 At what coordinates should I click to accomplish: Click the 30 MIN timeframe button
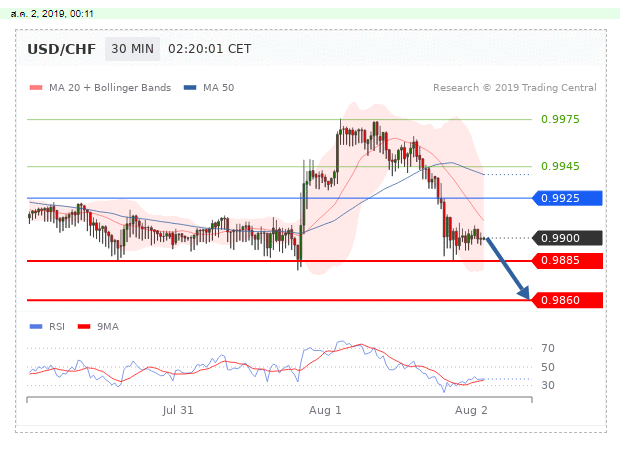coord(132,49)
